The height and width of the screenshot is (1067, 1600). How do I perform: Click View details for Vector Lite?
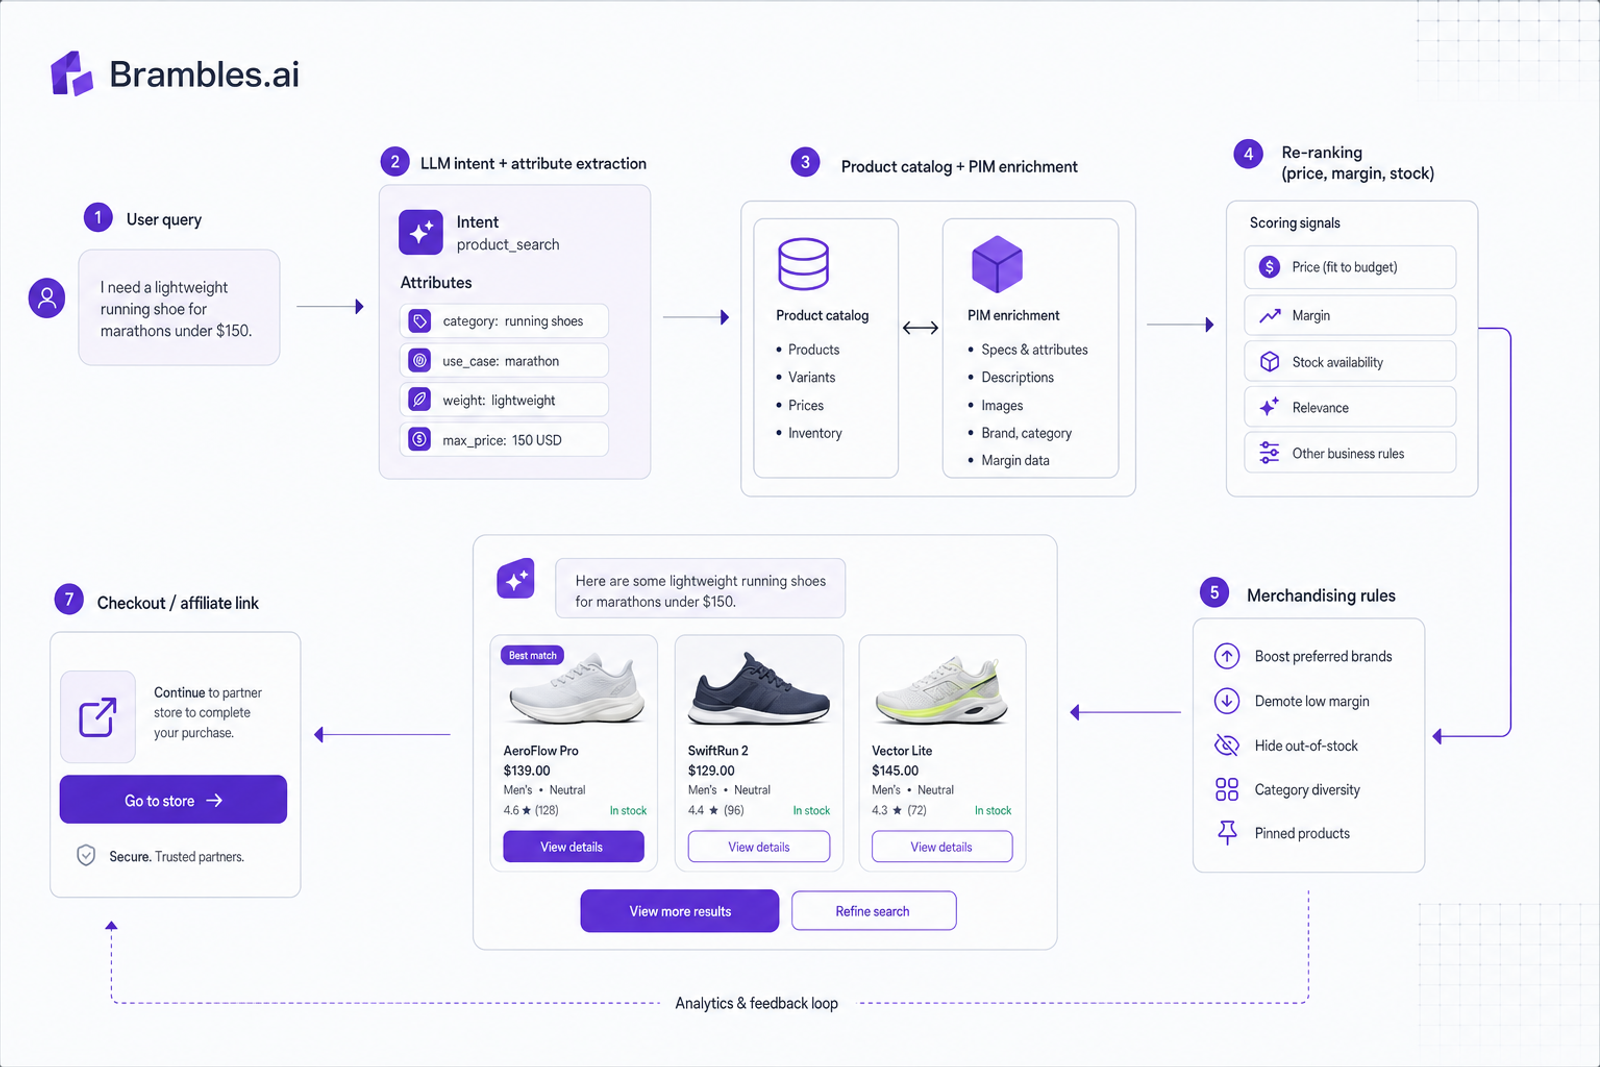942,847
